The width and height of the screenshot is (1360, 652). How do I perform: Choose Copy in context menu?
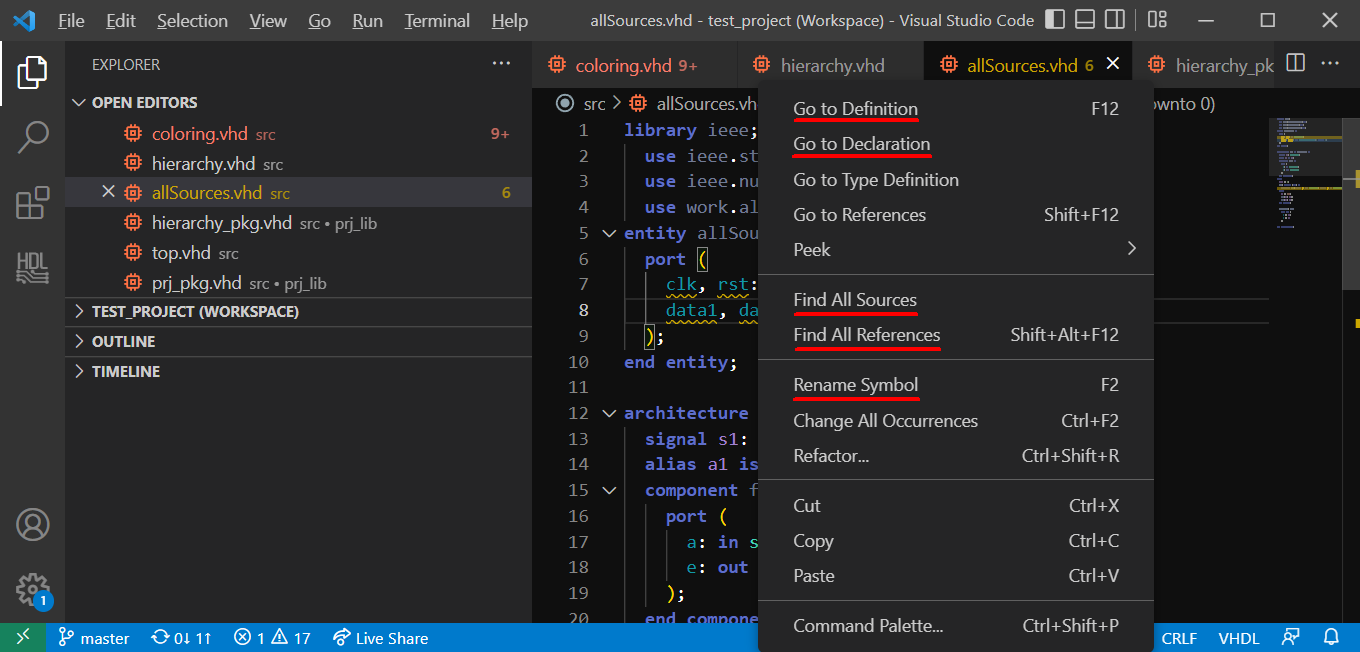[x=956, y=541]
